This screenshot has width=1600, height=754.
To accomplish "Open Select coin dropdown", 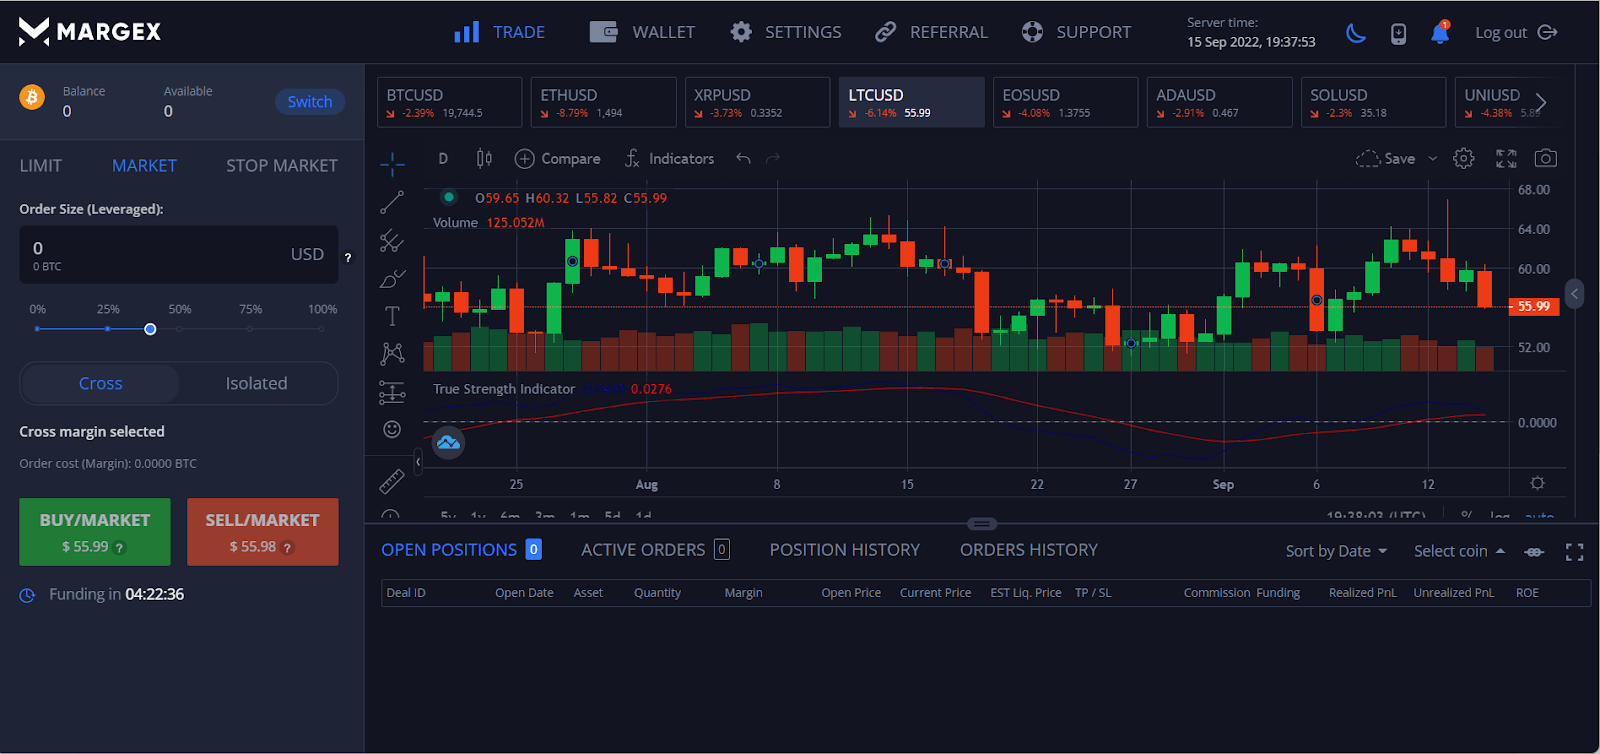I will [x=1459, y=551].
